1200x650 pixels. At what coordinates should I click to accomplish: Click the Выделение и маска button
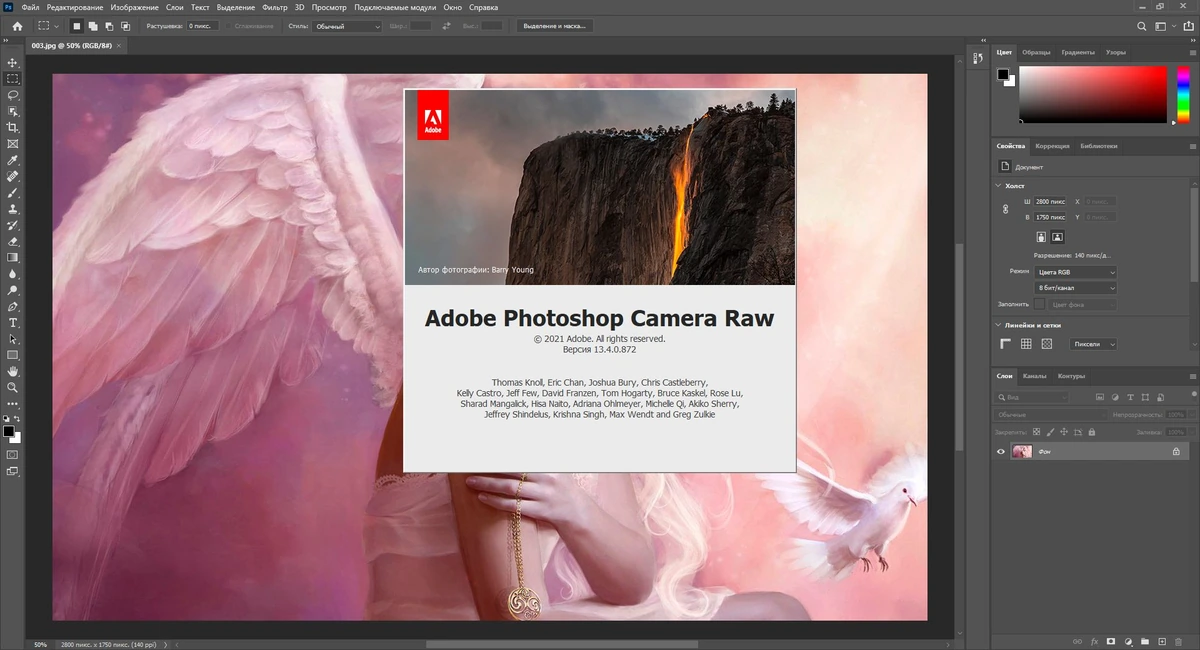555,26
